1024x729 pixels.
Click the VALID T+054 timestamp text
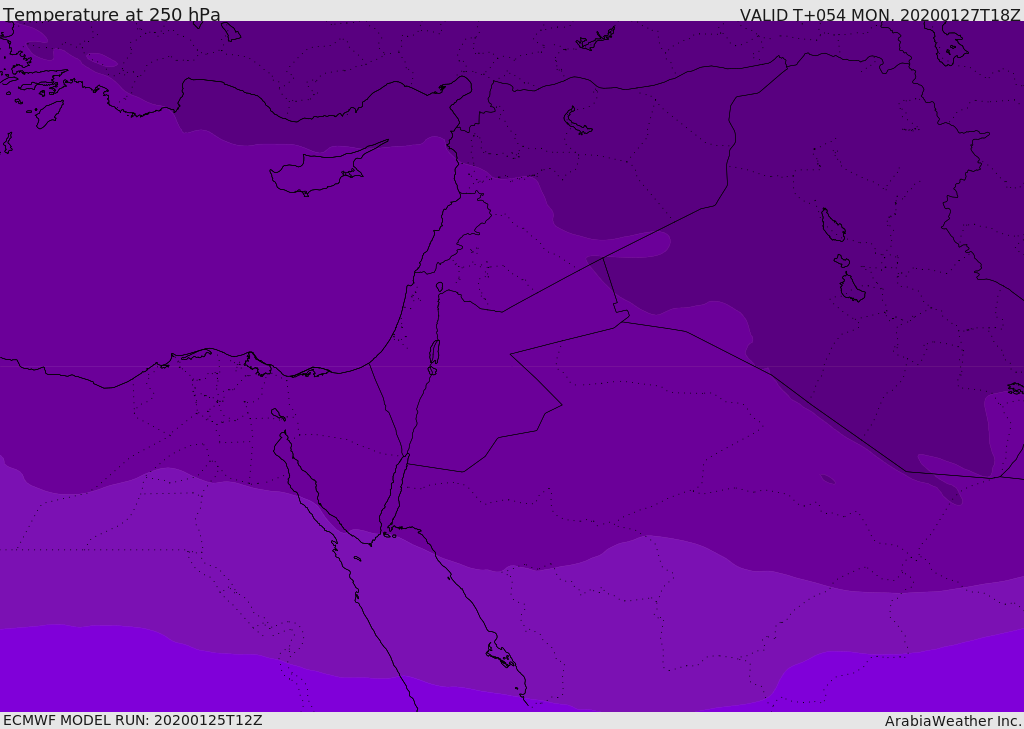click(880, 14)
